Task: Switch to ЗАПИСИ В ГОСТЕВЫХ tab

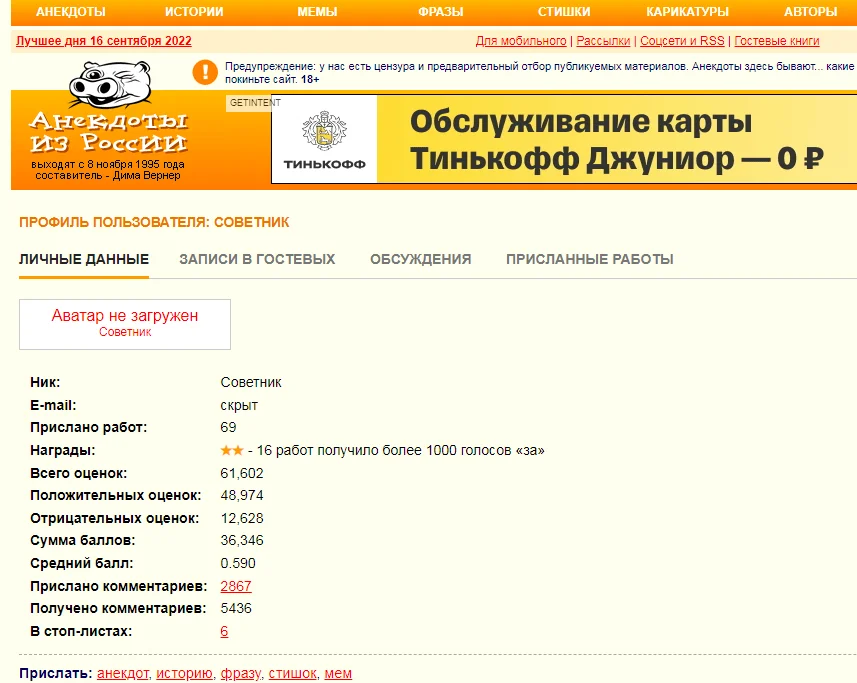Action: coord(257,259)
